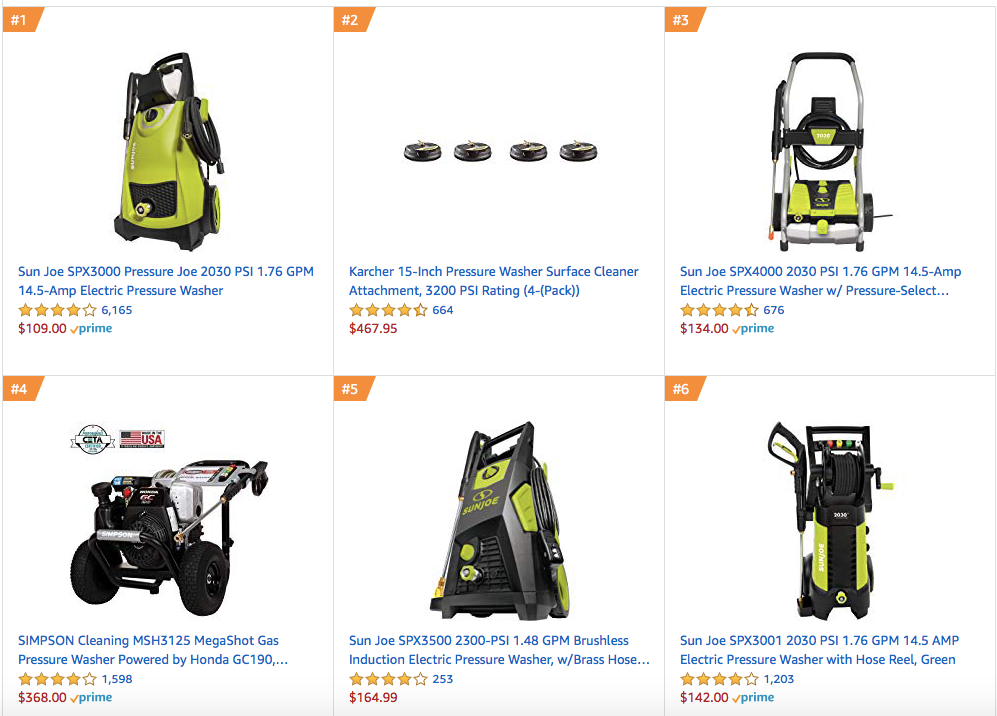The width and height of the screenshot is (997, 716).
Task: Click the Karcher 15-Inch Surface Cleaner title link
Action: point(493,281)
